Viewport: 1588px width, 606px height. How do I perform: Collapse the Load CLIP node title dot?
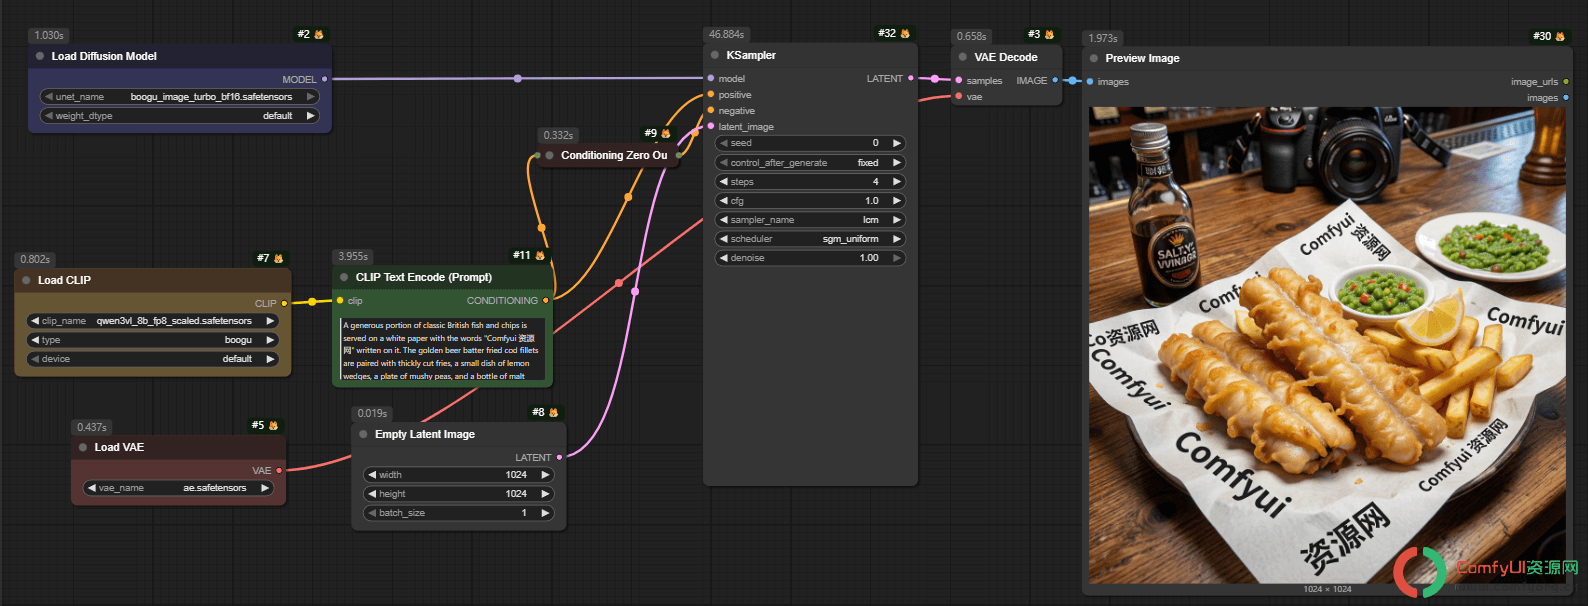click(26, 281)
